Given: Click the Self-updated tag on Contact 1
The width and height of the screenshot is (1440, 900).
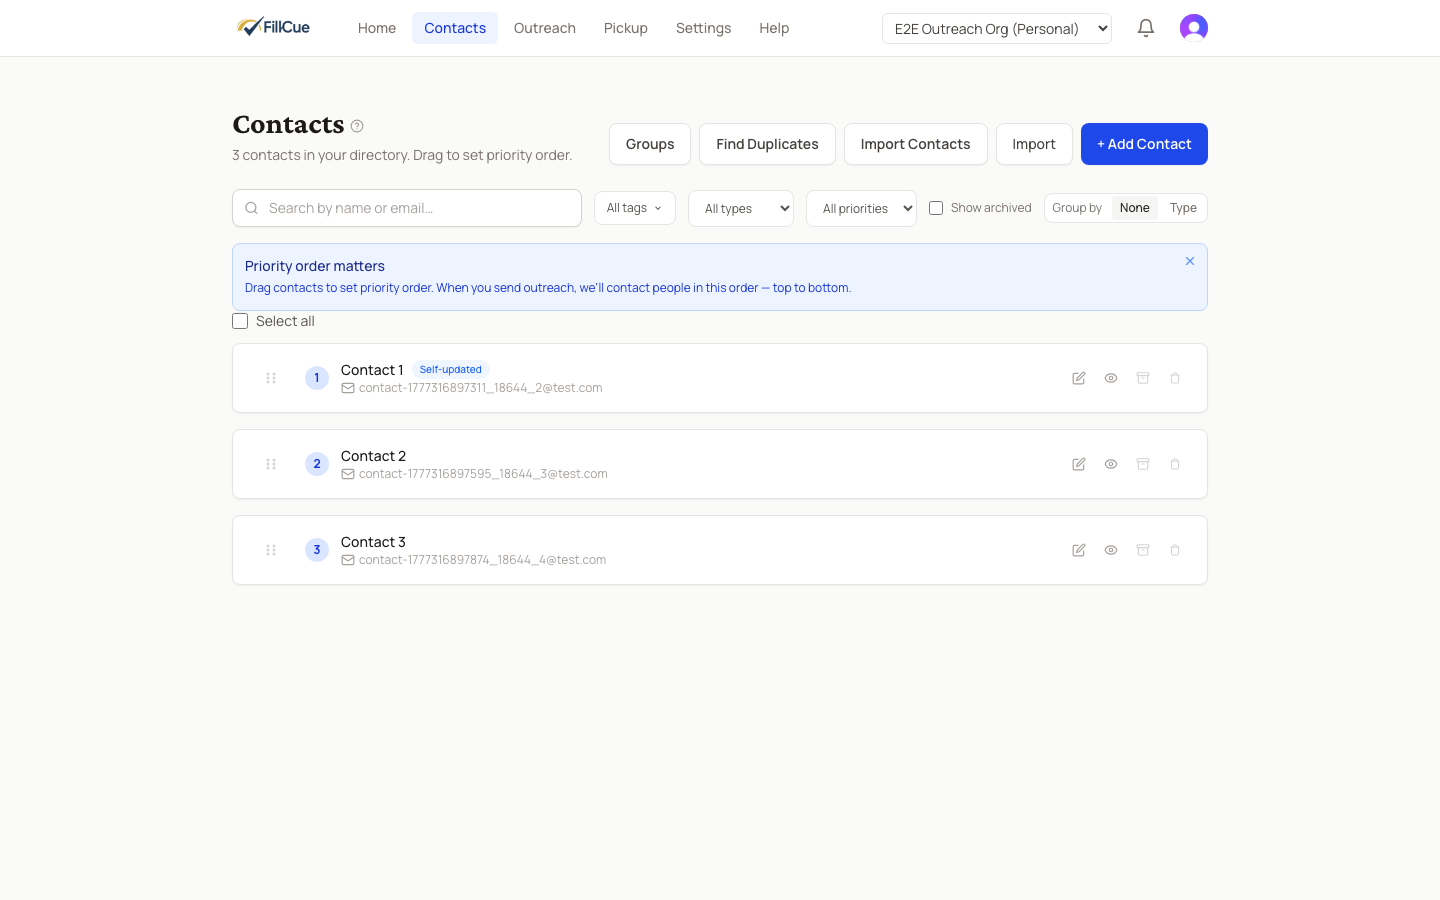Looking at the screenshot, I should (450, 369).
